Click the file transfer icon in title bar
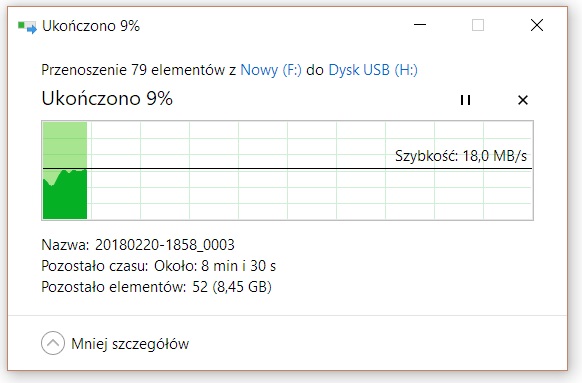Image resolution: width=582 pixels, height=383 pixels. (x=27, y=26)
